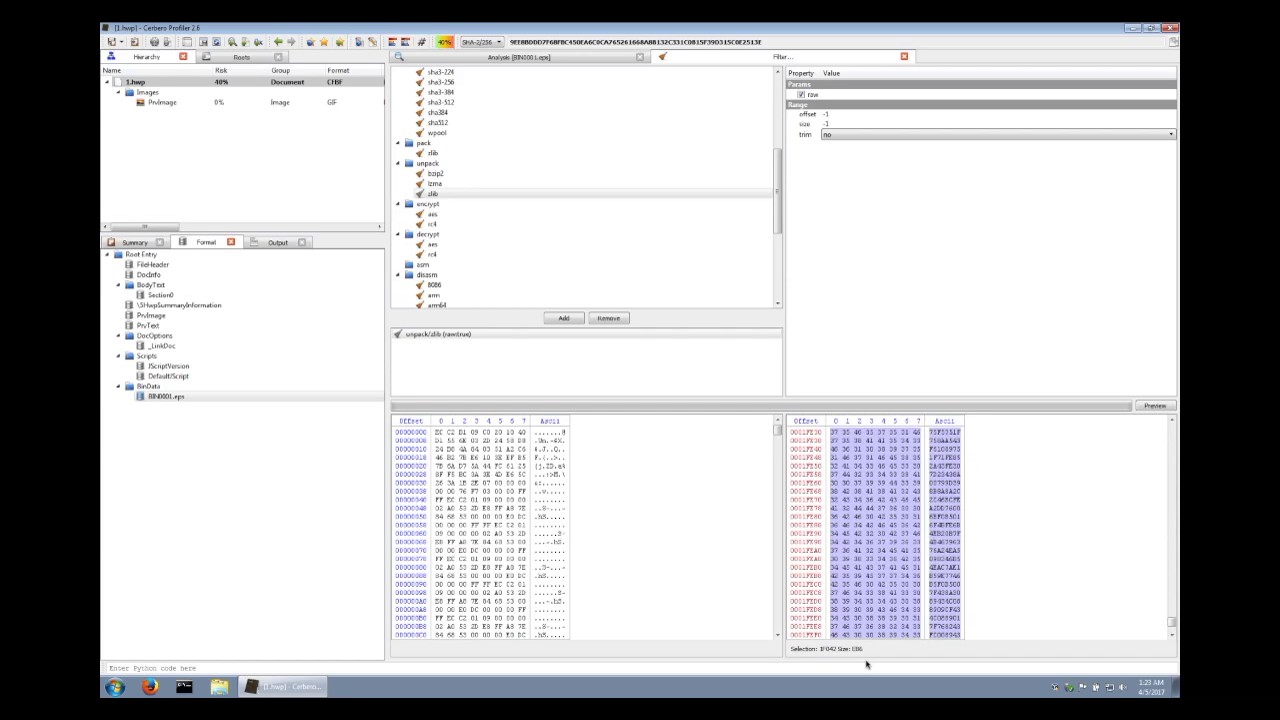
Task: Switch to the Format tab
Action: tap(206, 243)
